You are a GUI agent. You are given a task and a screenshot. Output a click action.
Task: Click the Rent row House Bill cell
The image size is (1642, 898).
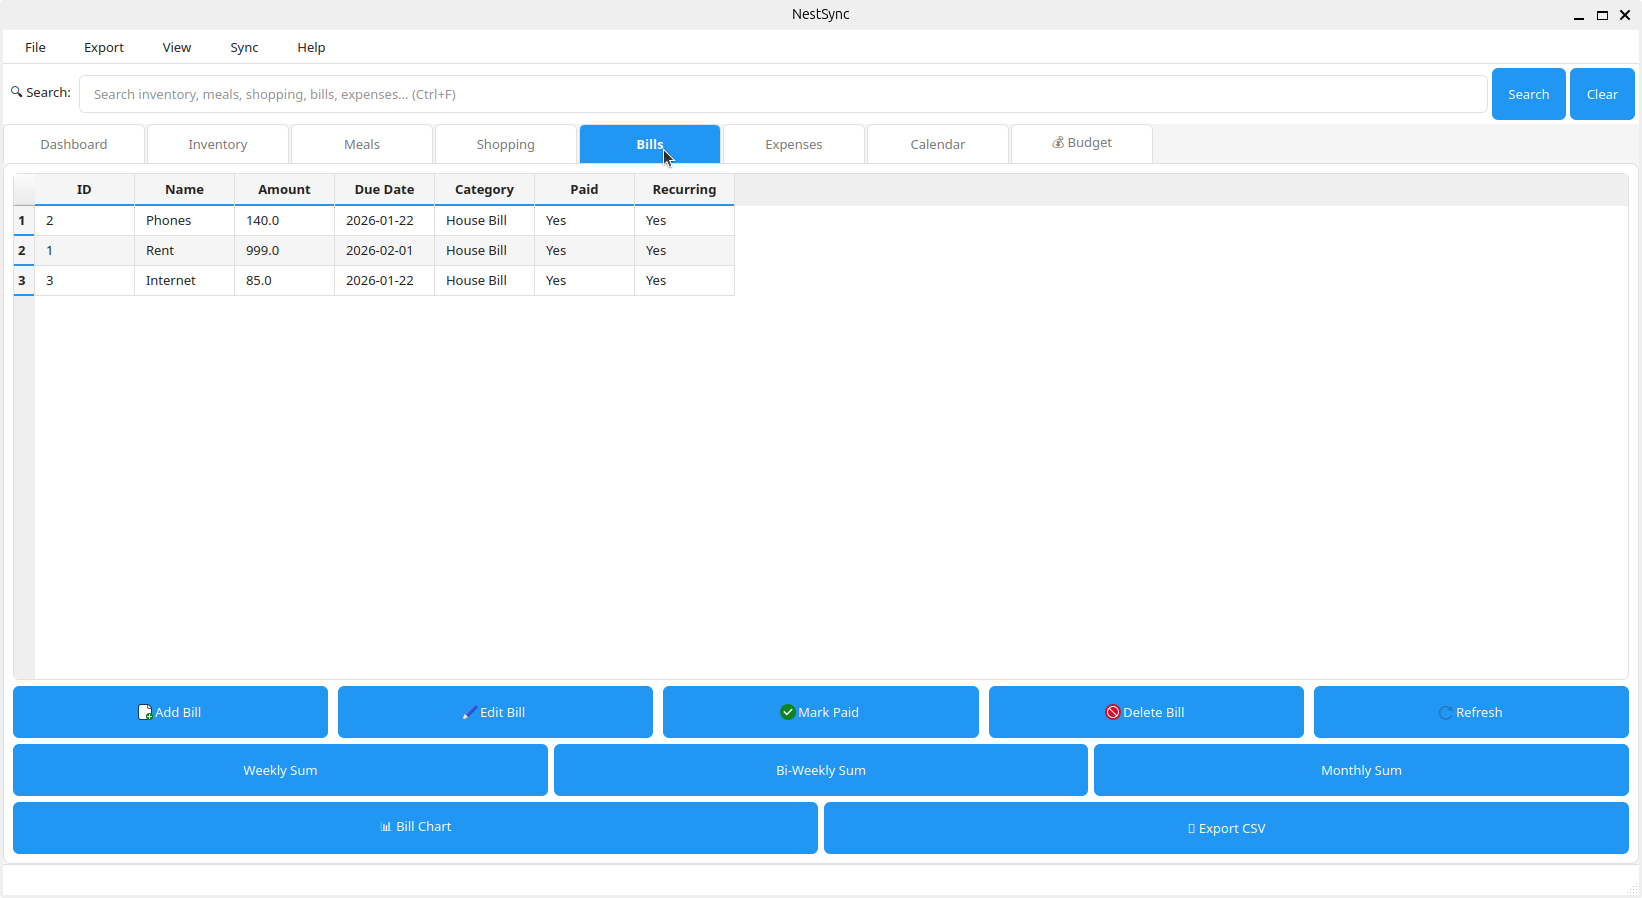[484, 250]
